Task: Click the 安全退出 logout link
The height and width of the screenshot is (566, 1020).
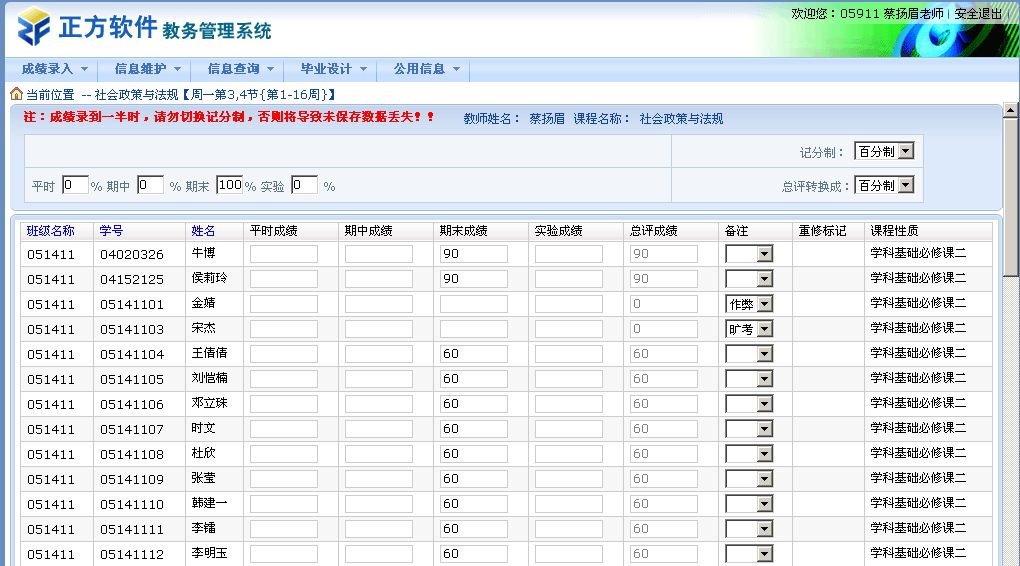Action: [978, 14]
